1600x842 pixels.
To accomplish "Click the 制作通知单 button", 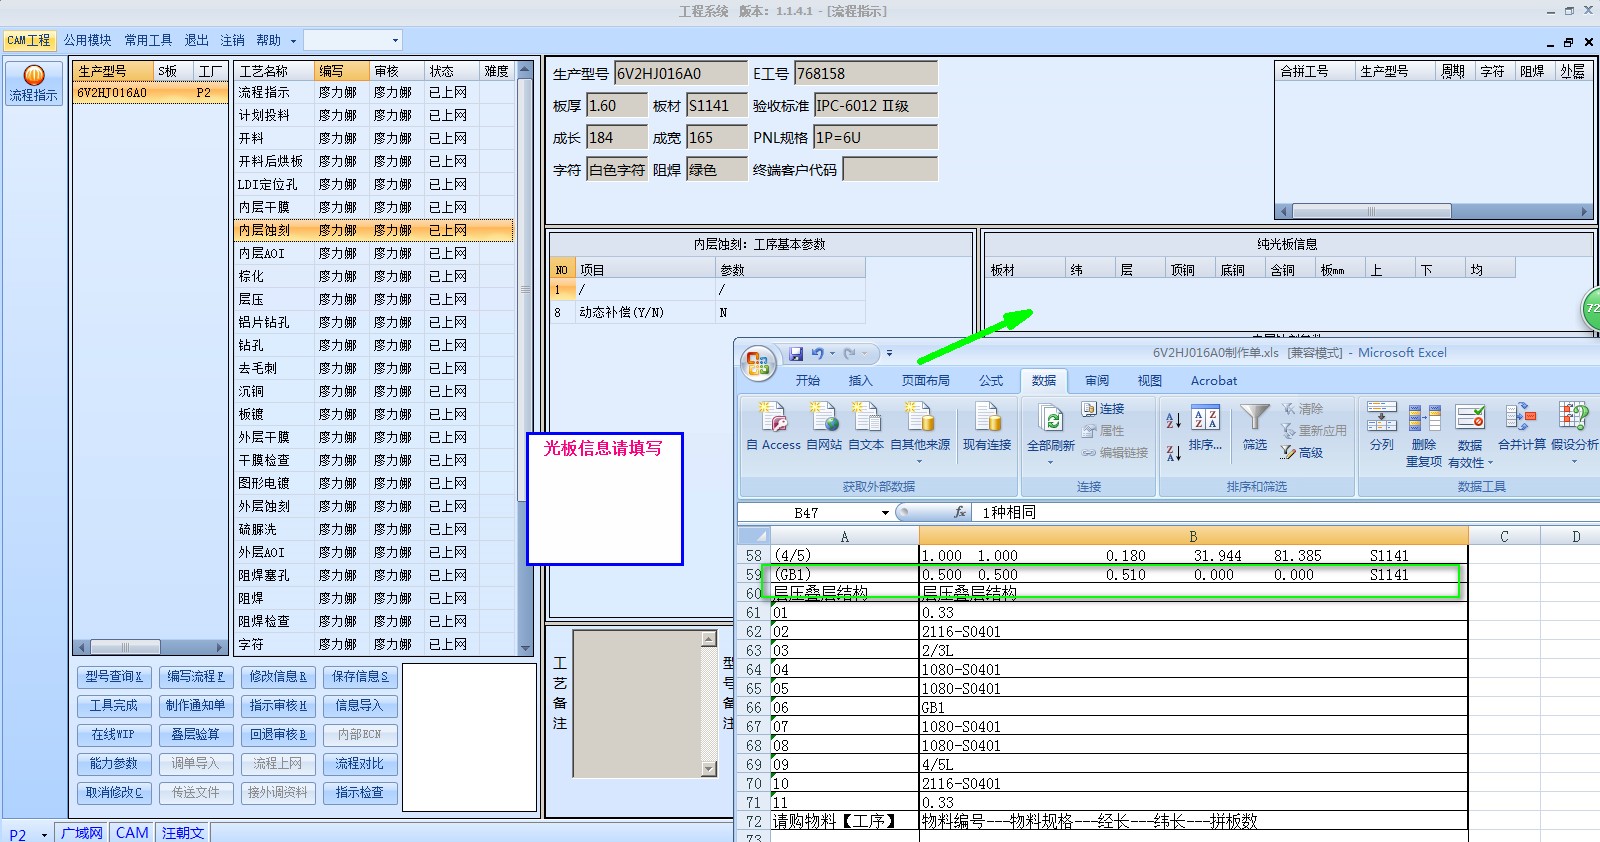I will tap(196, 706).
